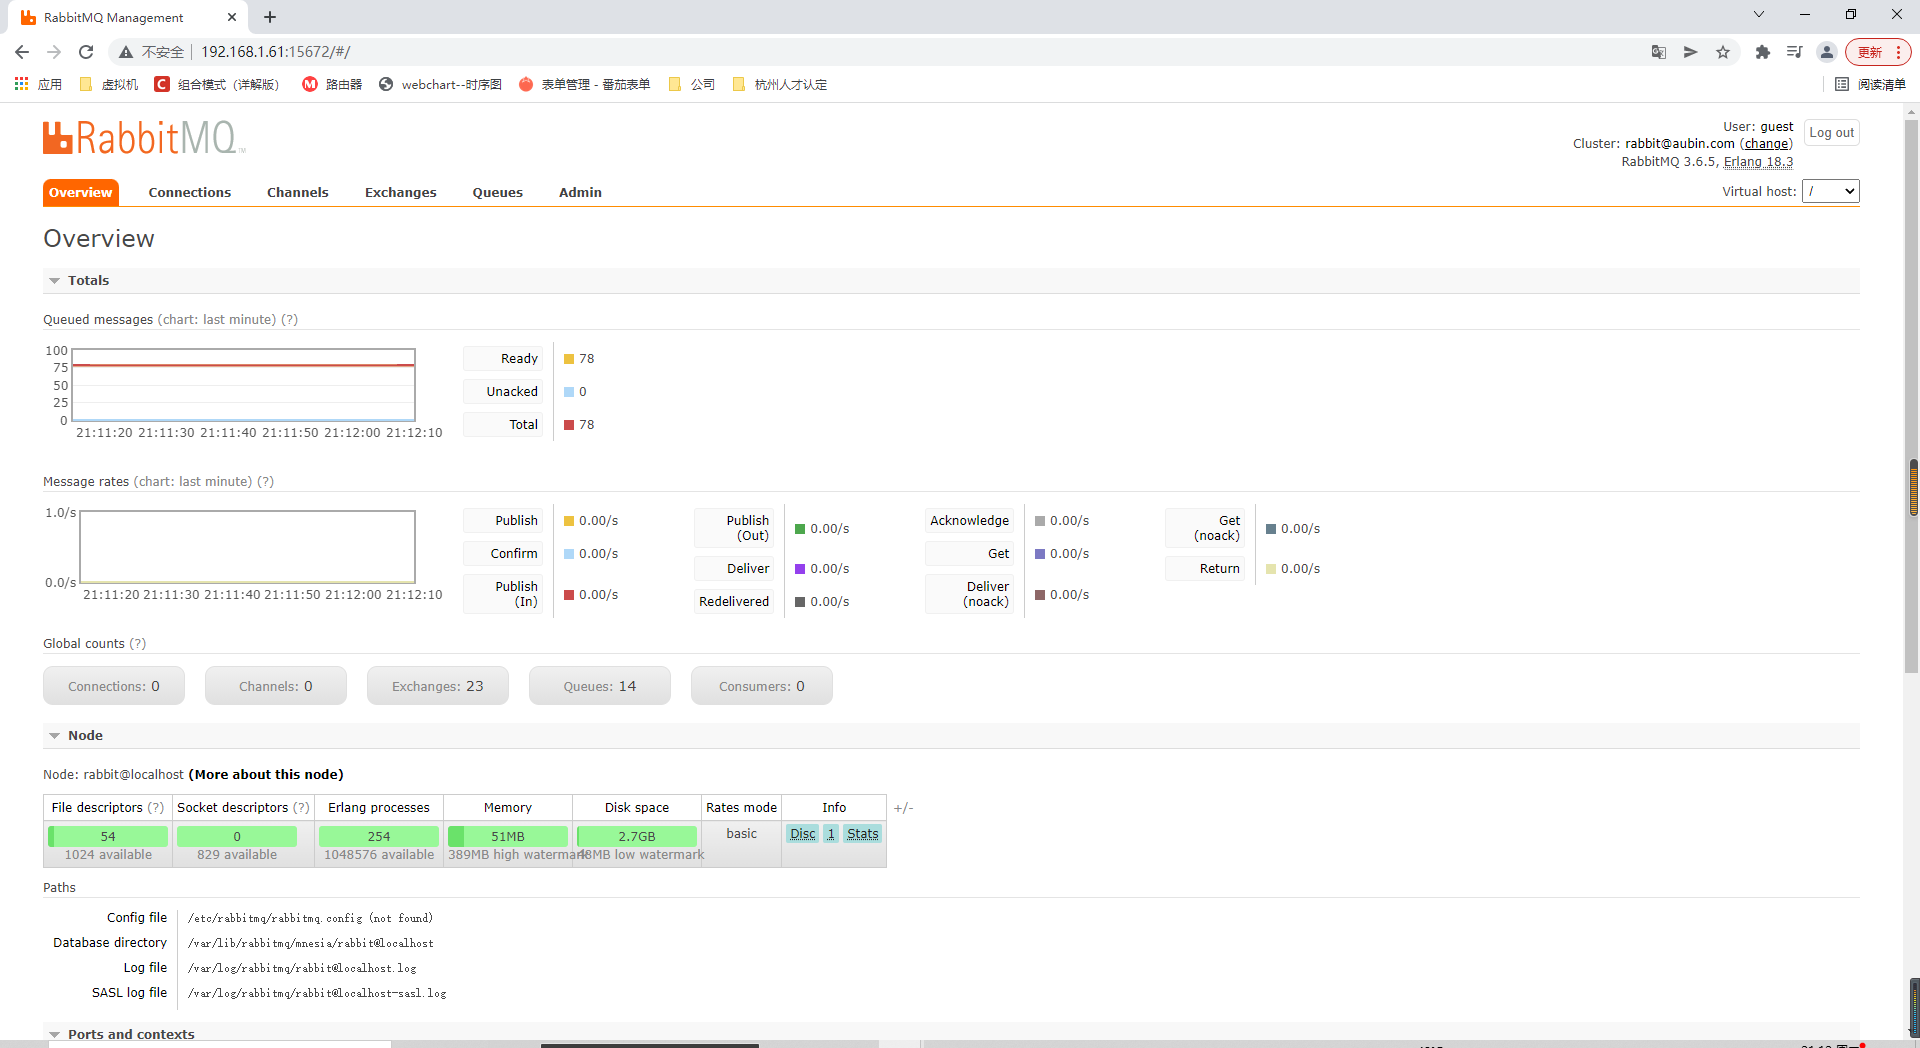
Task: Open the tab search chevron
Action: (x=1759, y=14)
